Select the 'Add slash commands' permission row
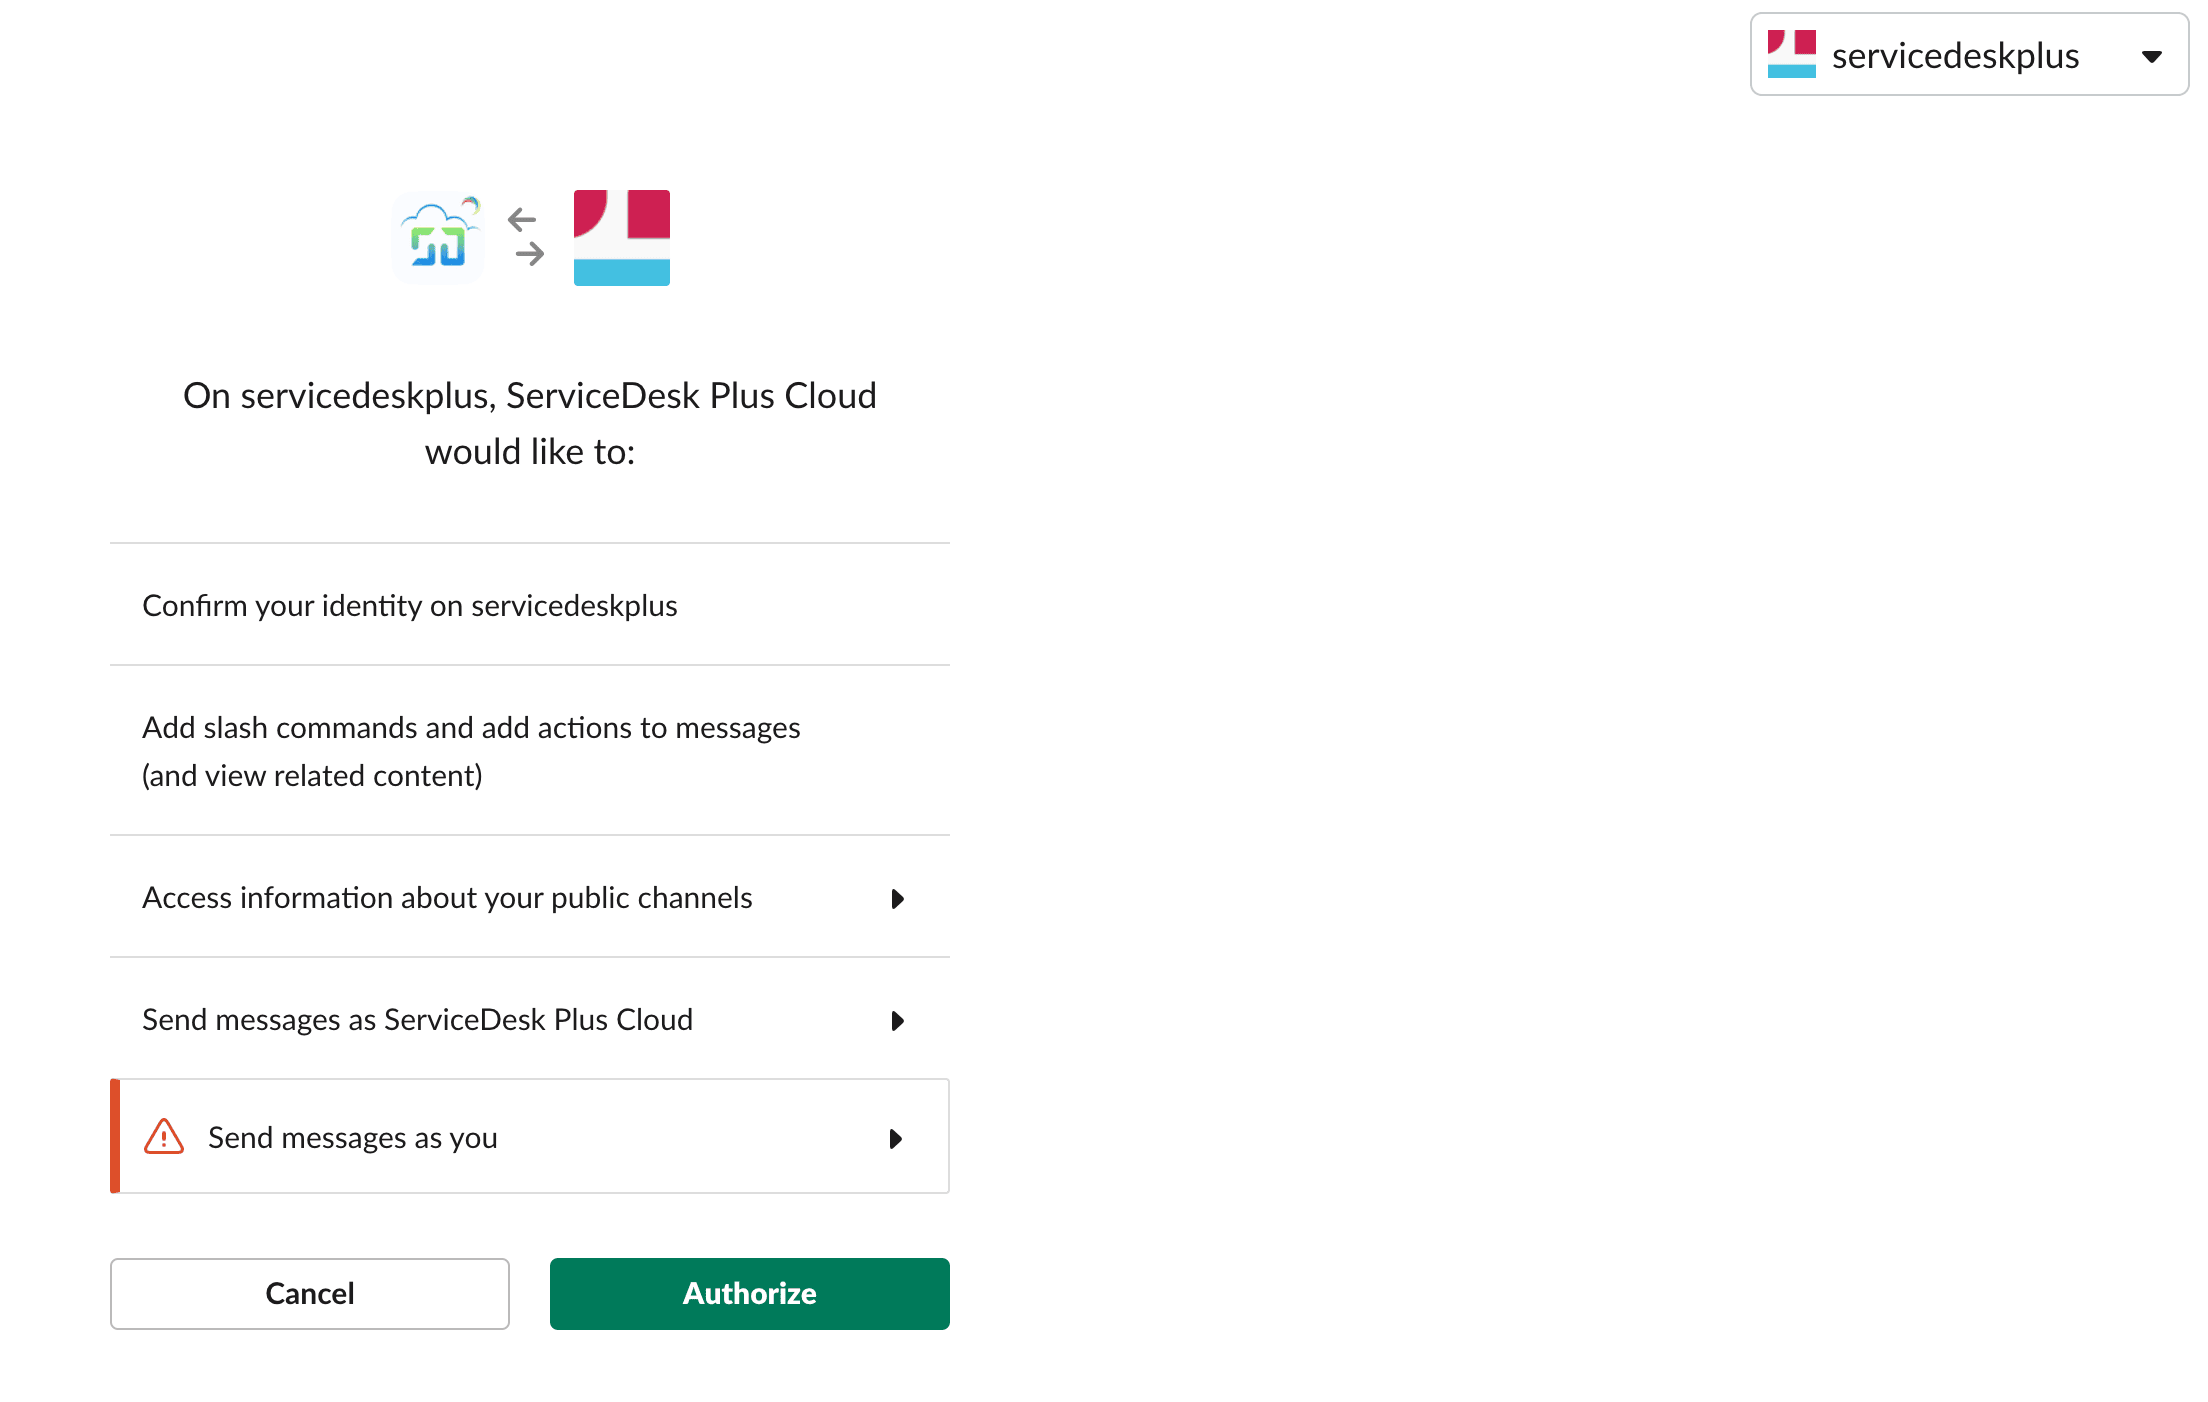Screen dimensions: 2208x1402 471,728
